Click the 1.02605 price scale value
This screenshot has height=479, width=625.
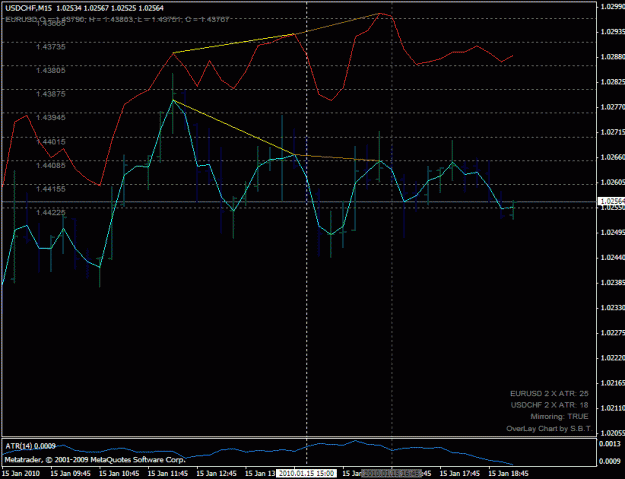(x=612, y=182)
